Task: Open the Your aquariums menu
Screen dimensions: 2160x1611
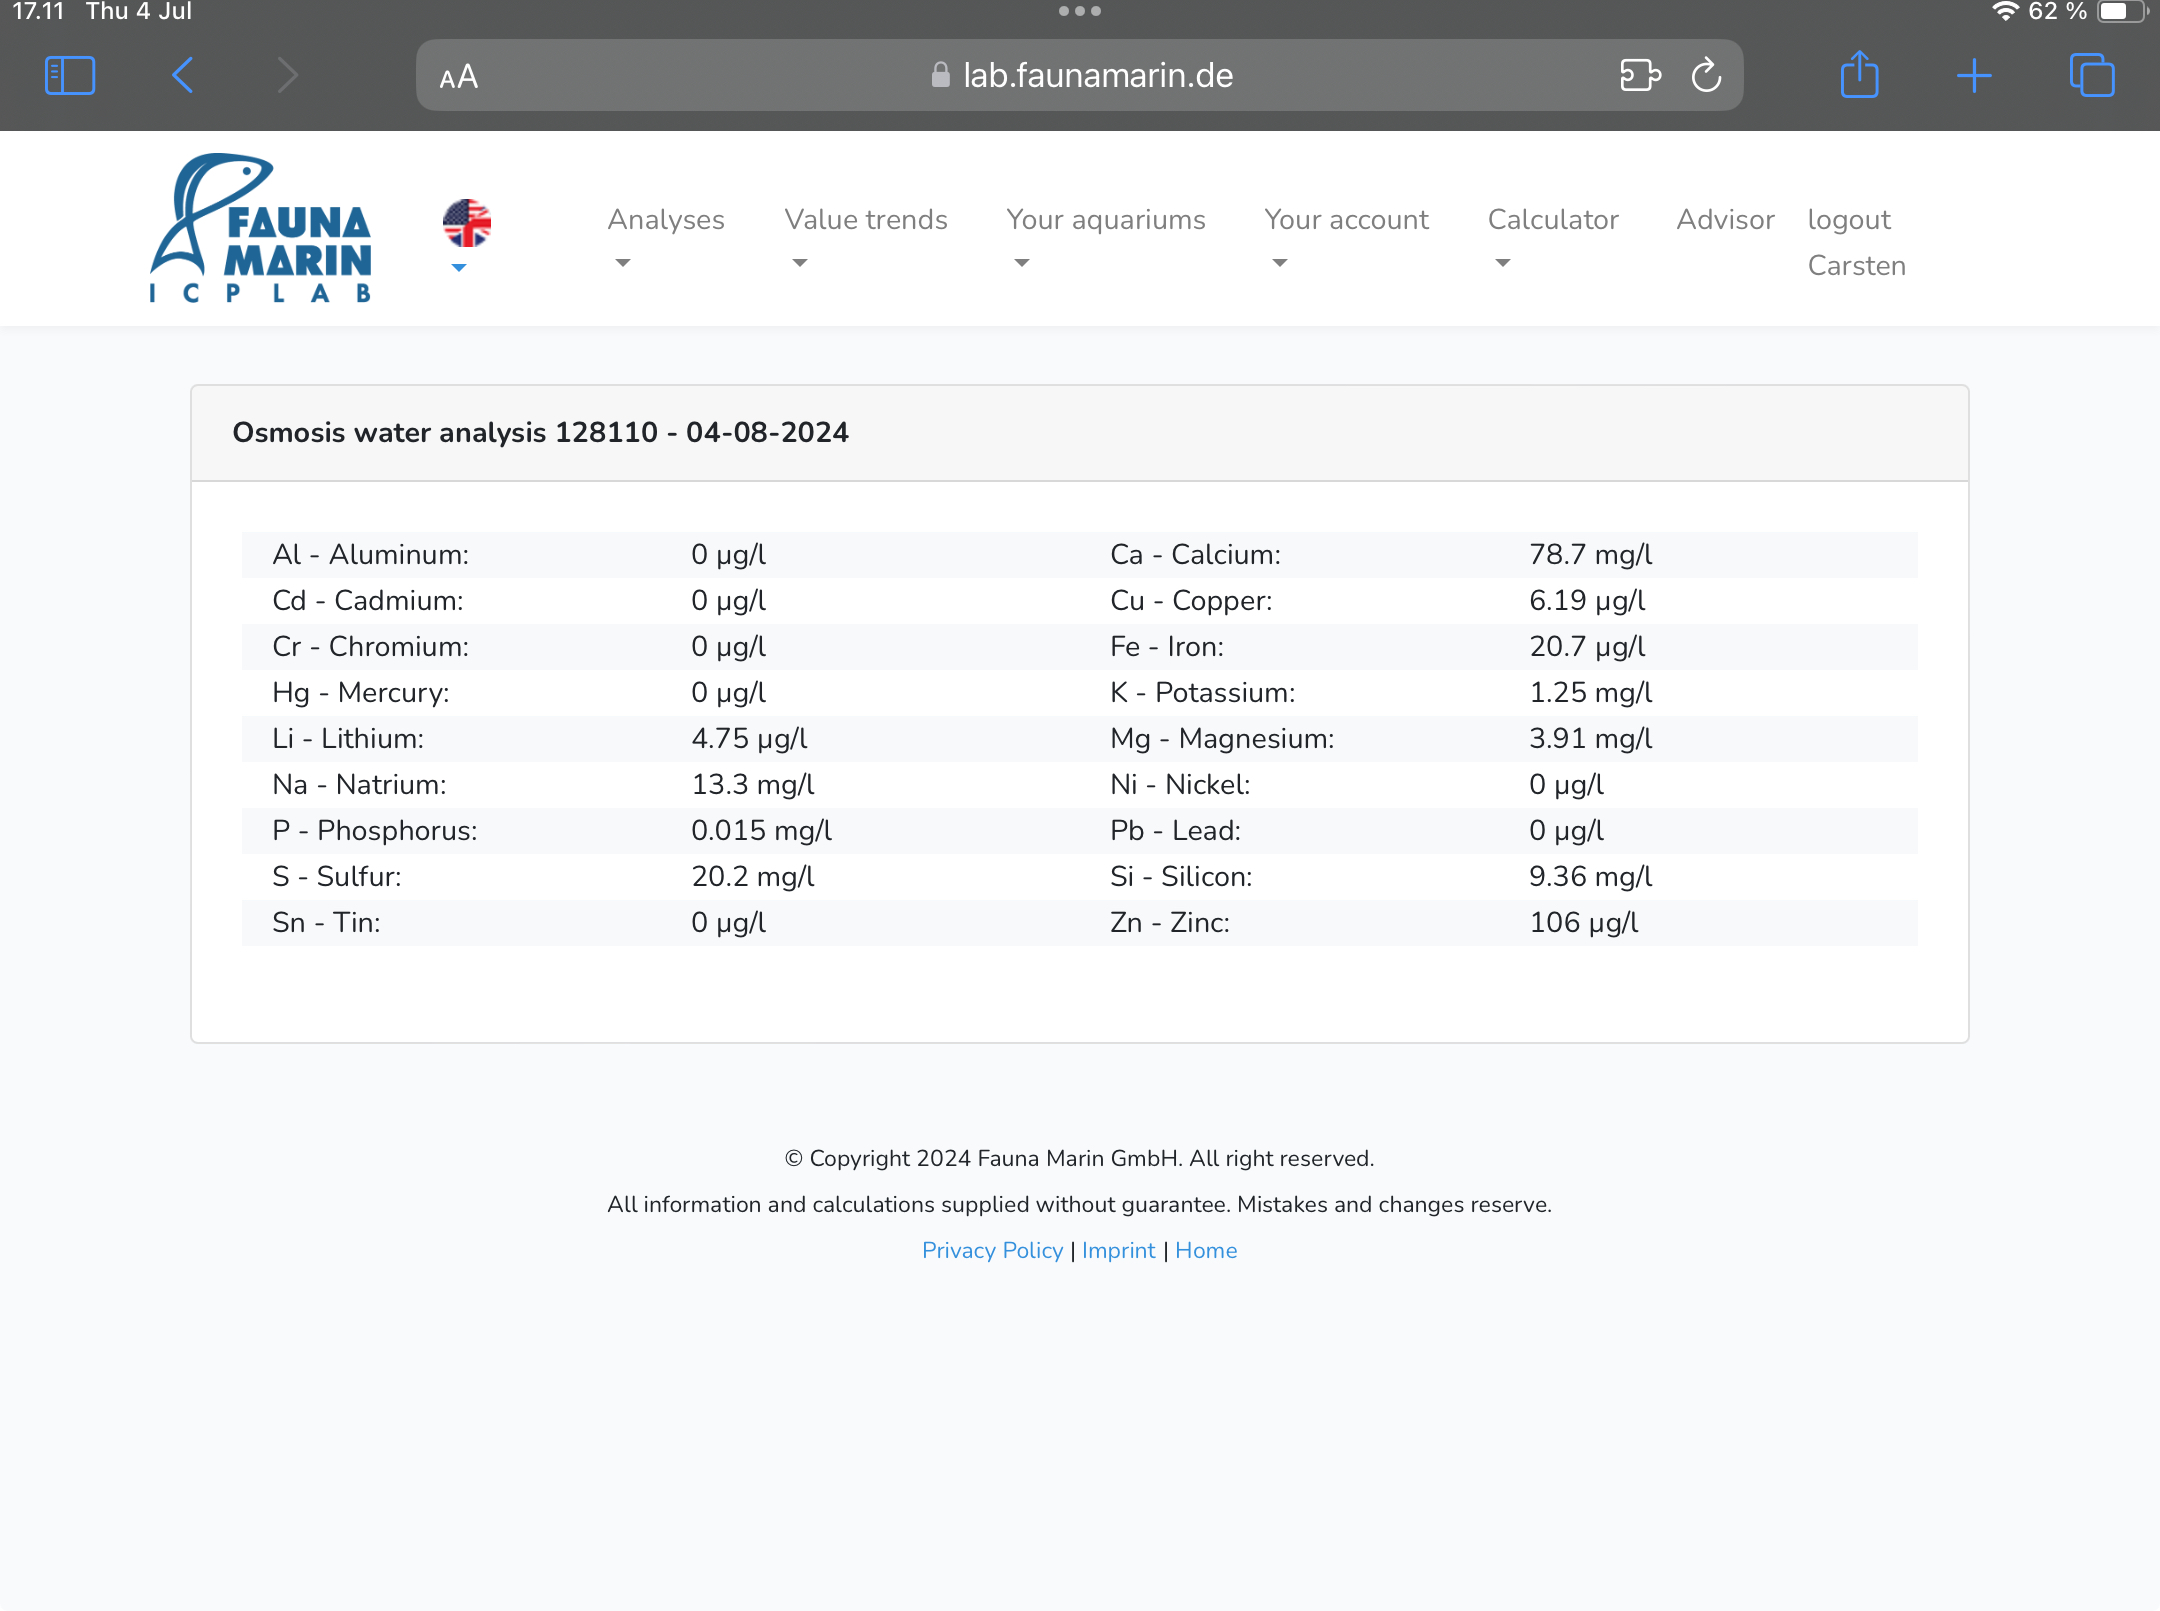Action: [x=1105, y=220]
